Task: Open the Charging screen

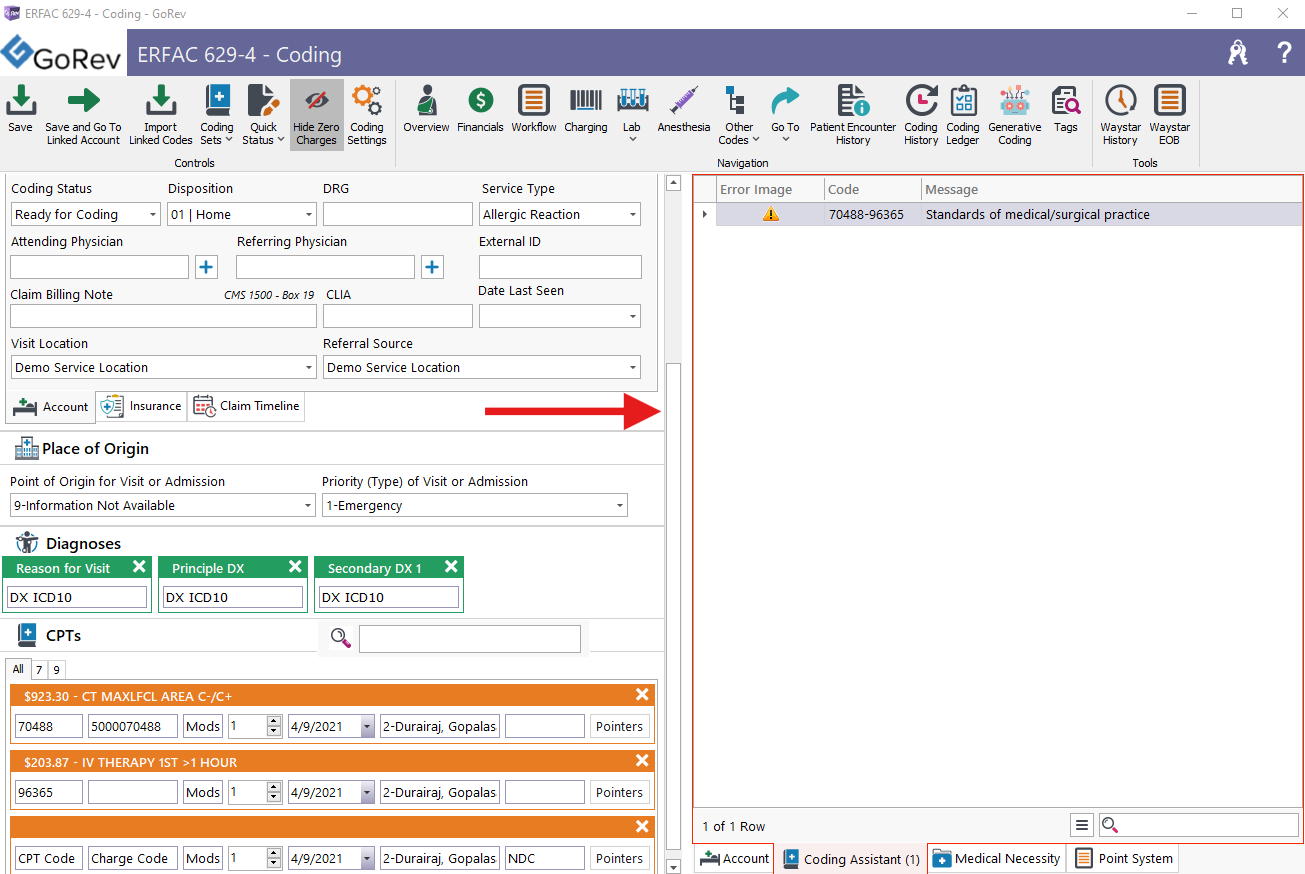Action: (586, 109)
